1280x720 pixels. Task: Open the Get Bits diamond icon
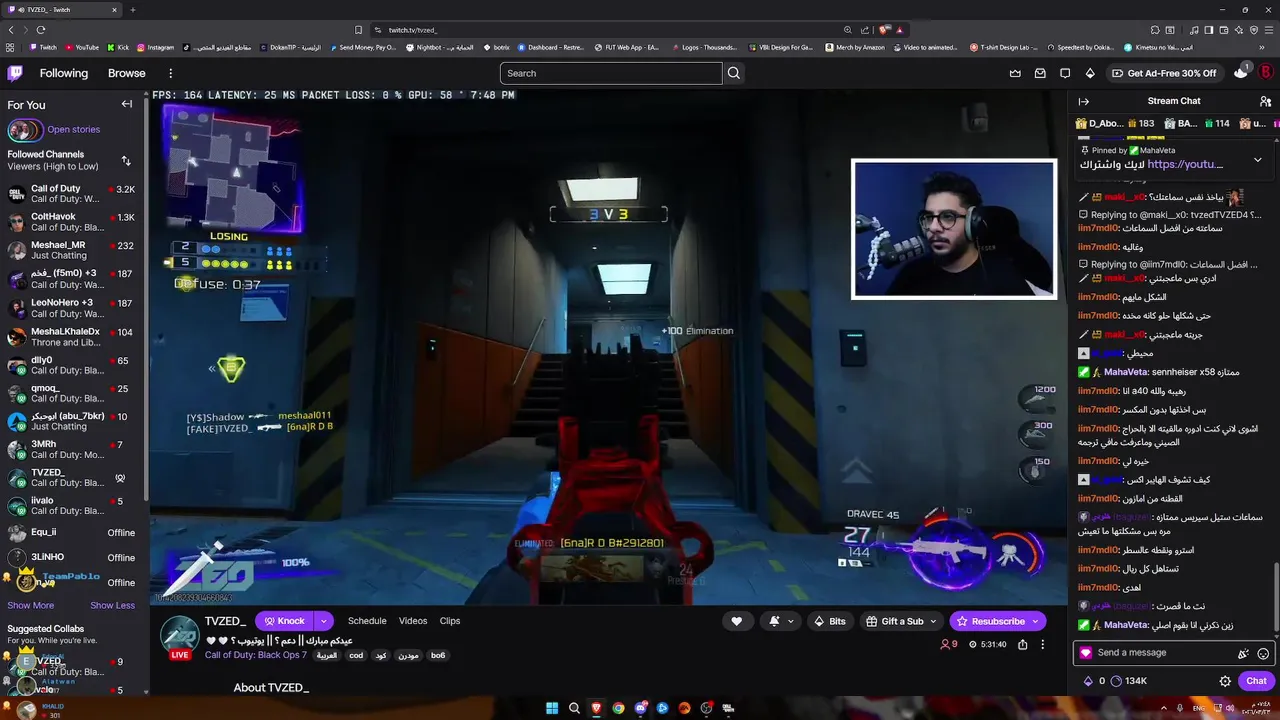pos(1090,73)
